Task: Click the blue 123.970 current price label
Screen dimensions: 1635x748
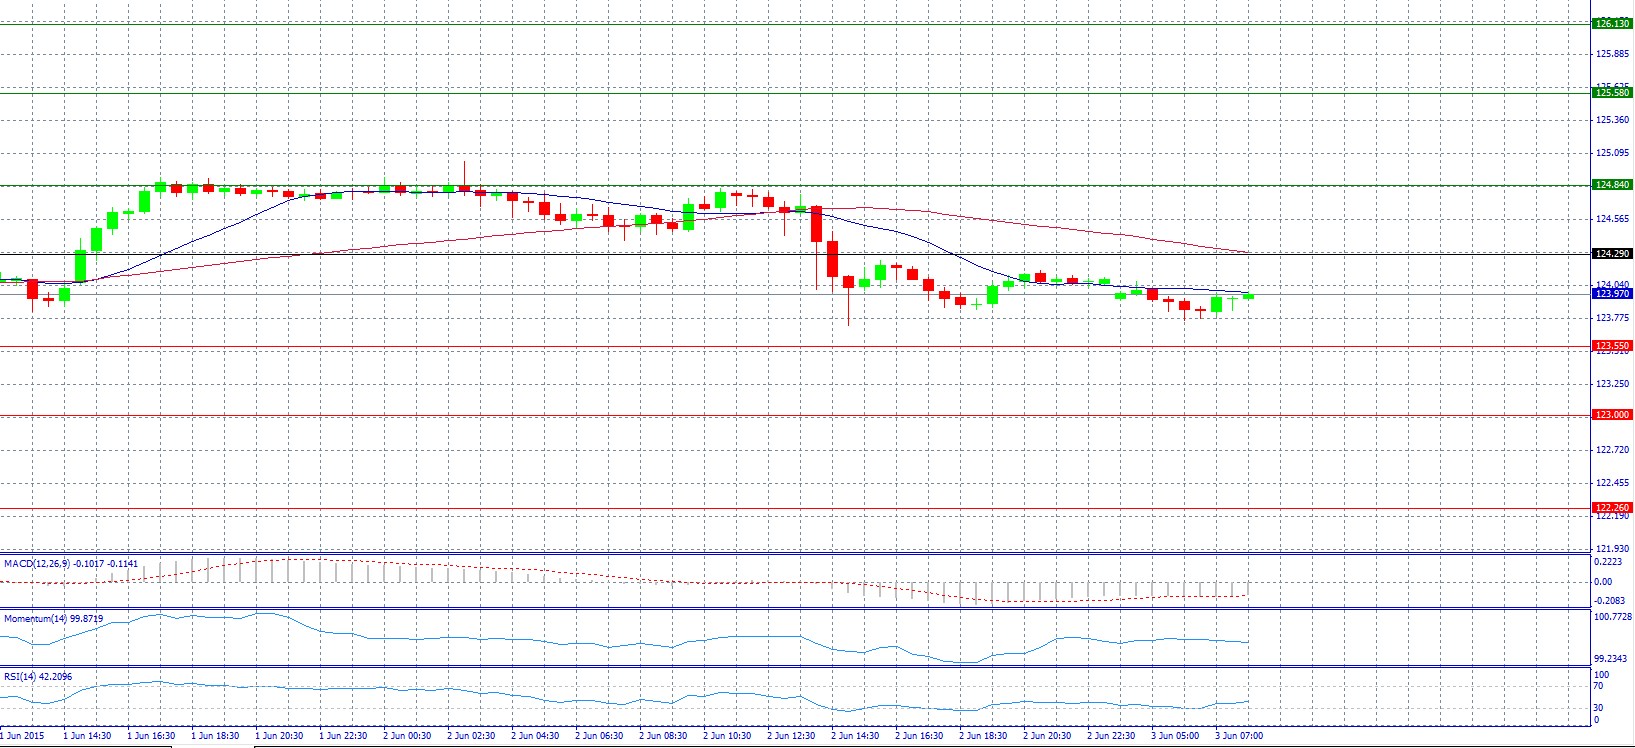Action: (x=1612, y=294)
